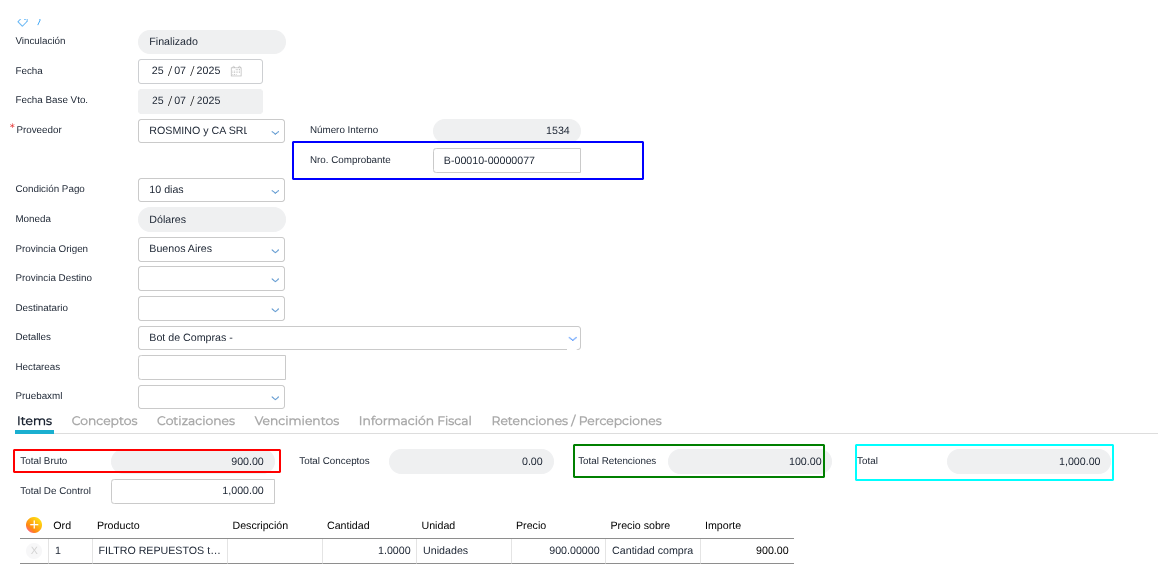Expand the Provincia Origen dropdown

(x=275, y=249)
